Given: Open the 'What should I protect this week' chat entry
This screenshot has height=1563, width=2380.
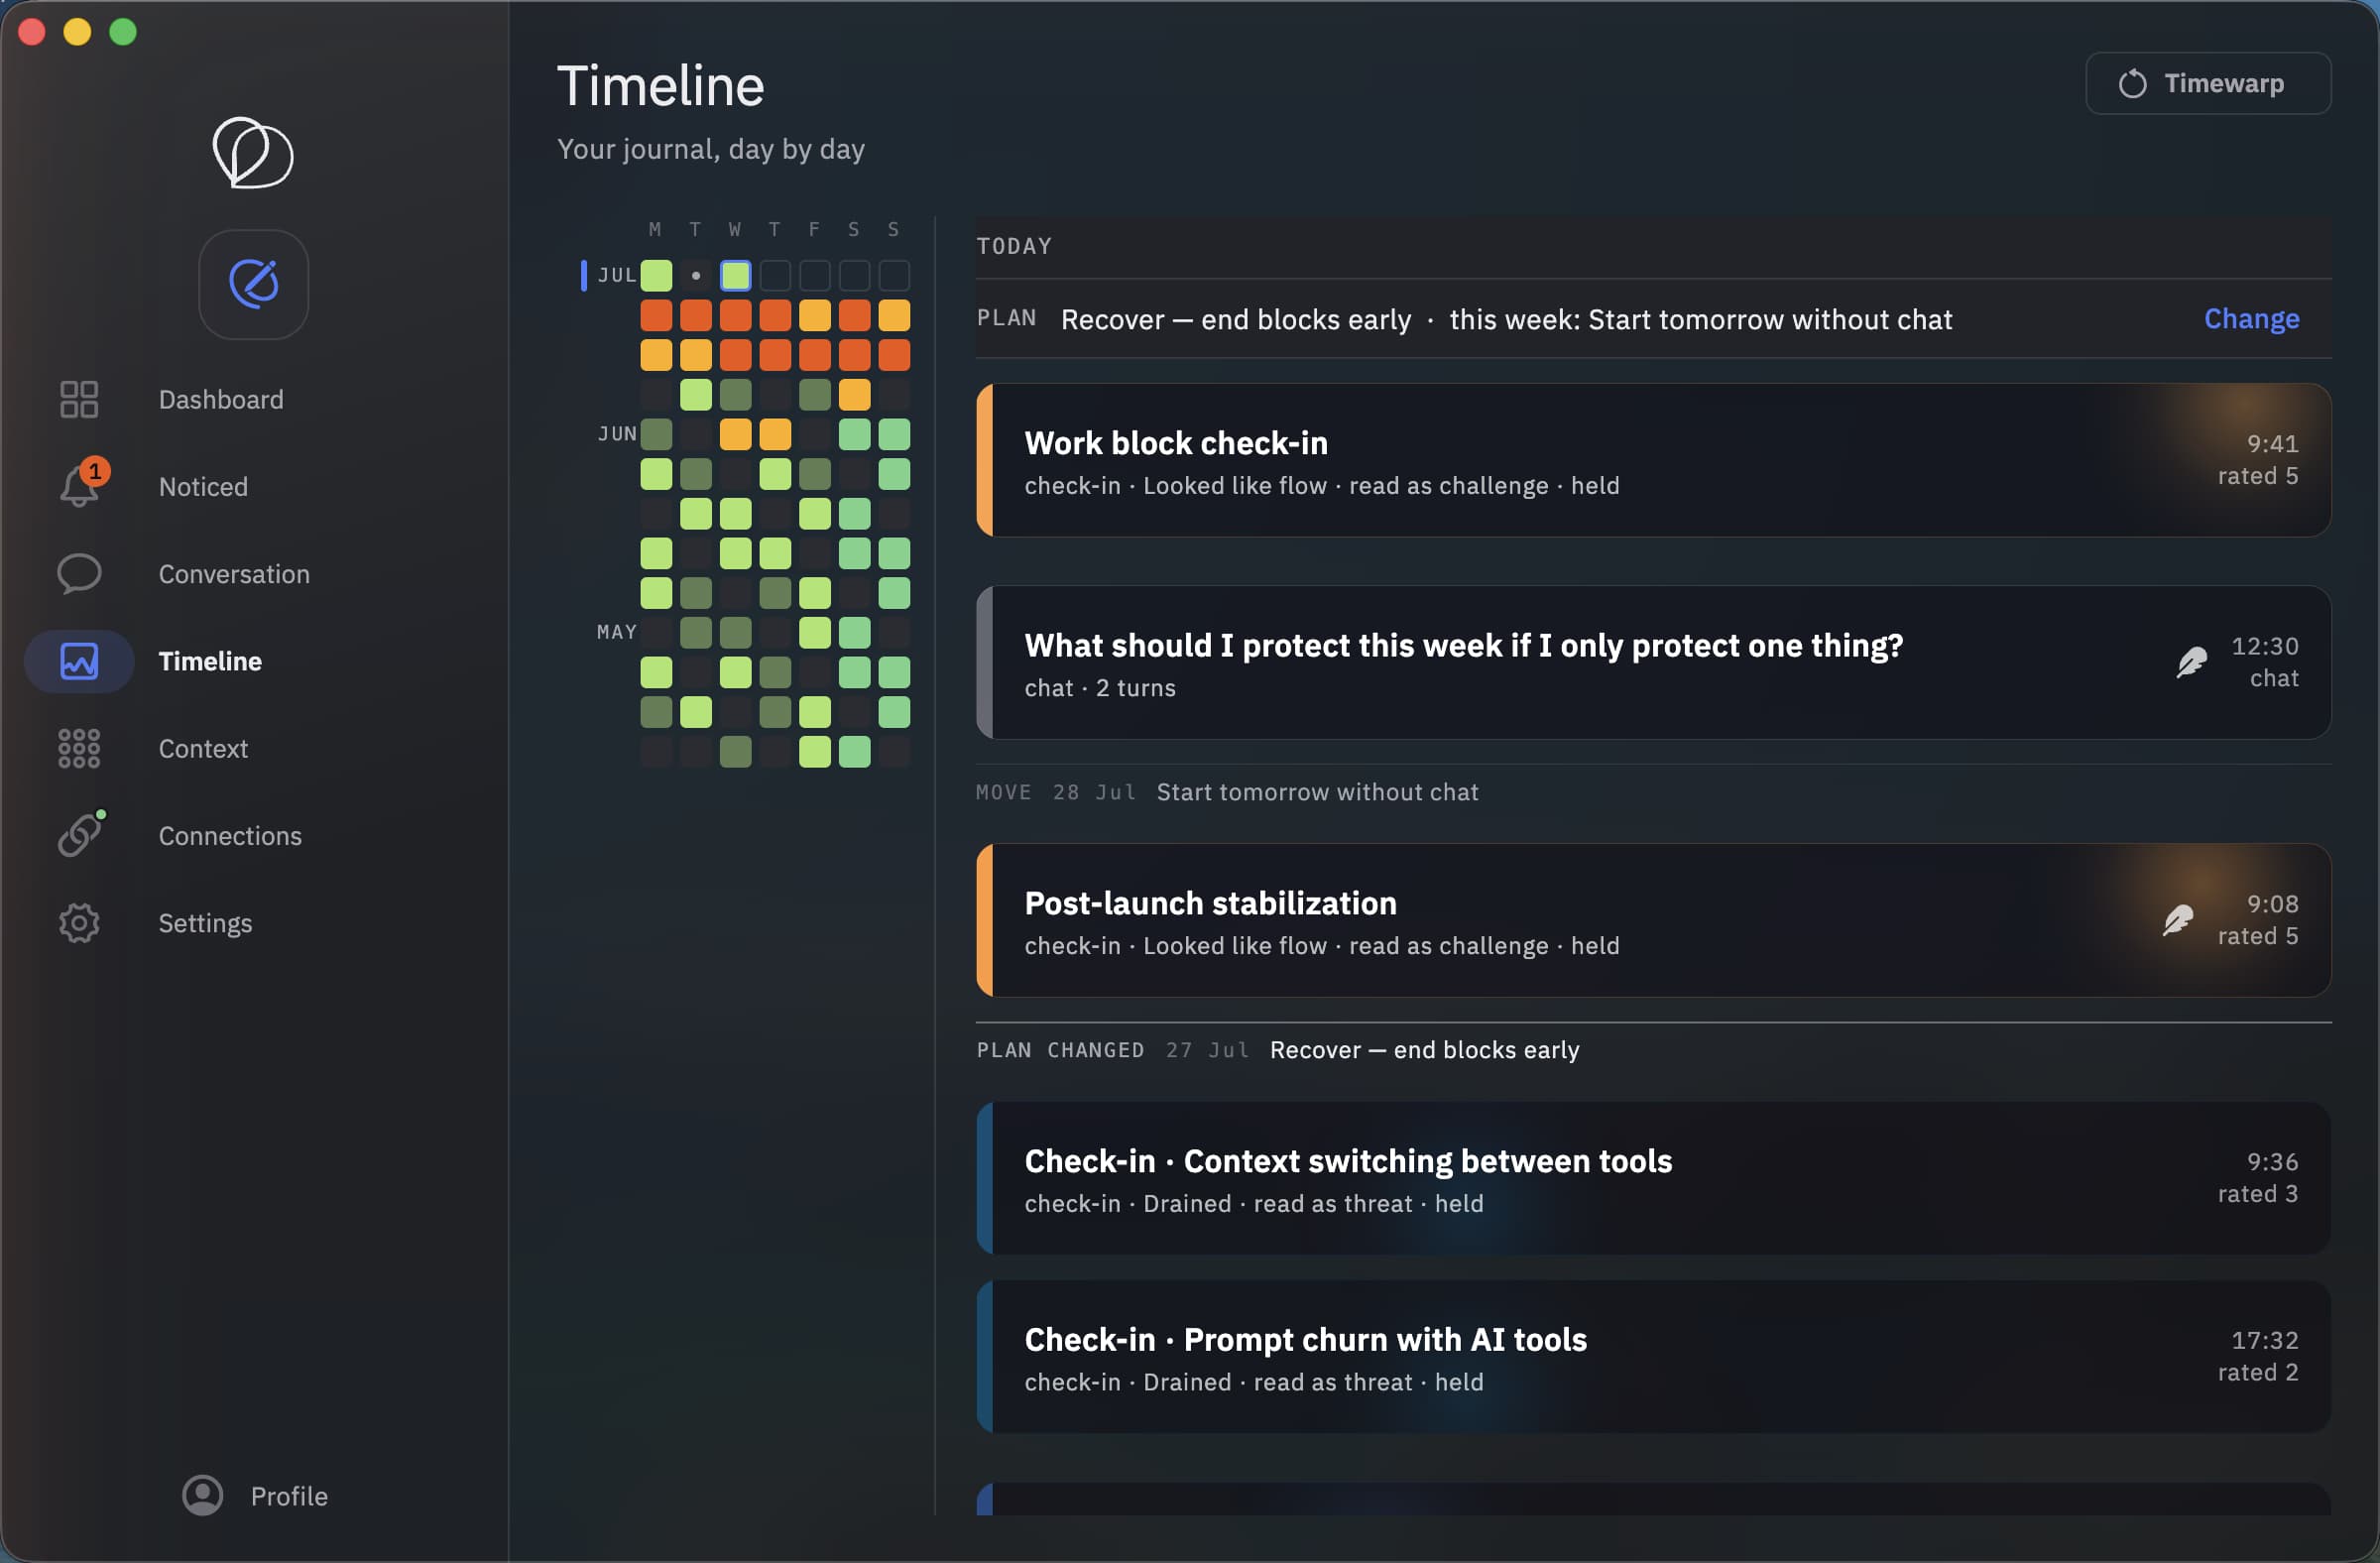Looking at the screenshot, I should 1653,662.
